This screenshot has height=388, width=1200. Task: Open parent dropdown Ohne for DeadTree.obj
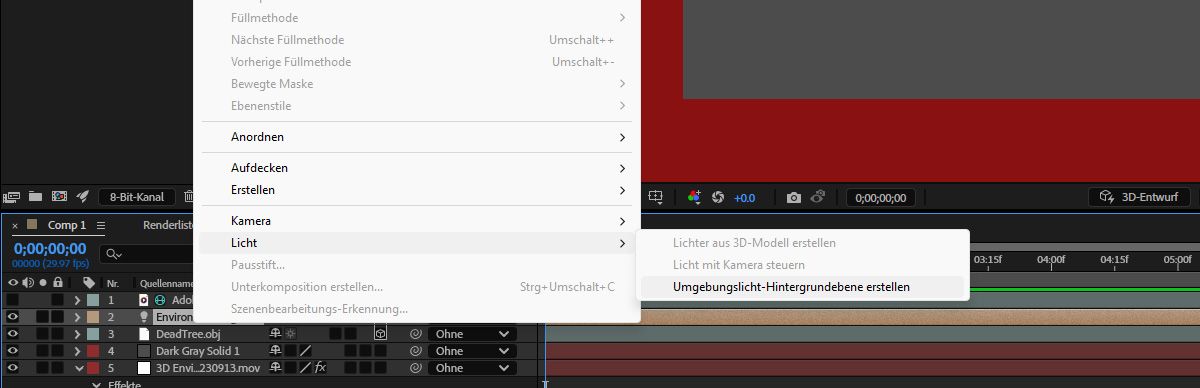(472, 334)
